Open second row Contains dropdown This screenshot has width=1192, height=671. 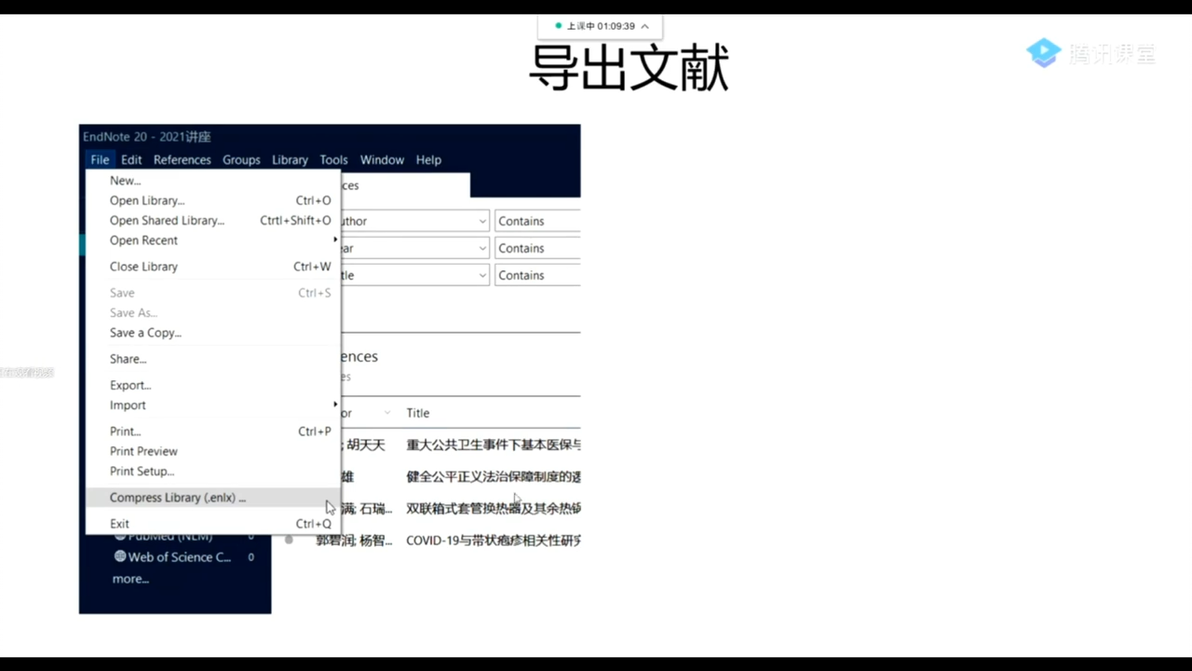coord(537,248)
